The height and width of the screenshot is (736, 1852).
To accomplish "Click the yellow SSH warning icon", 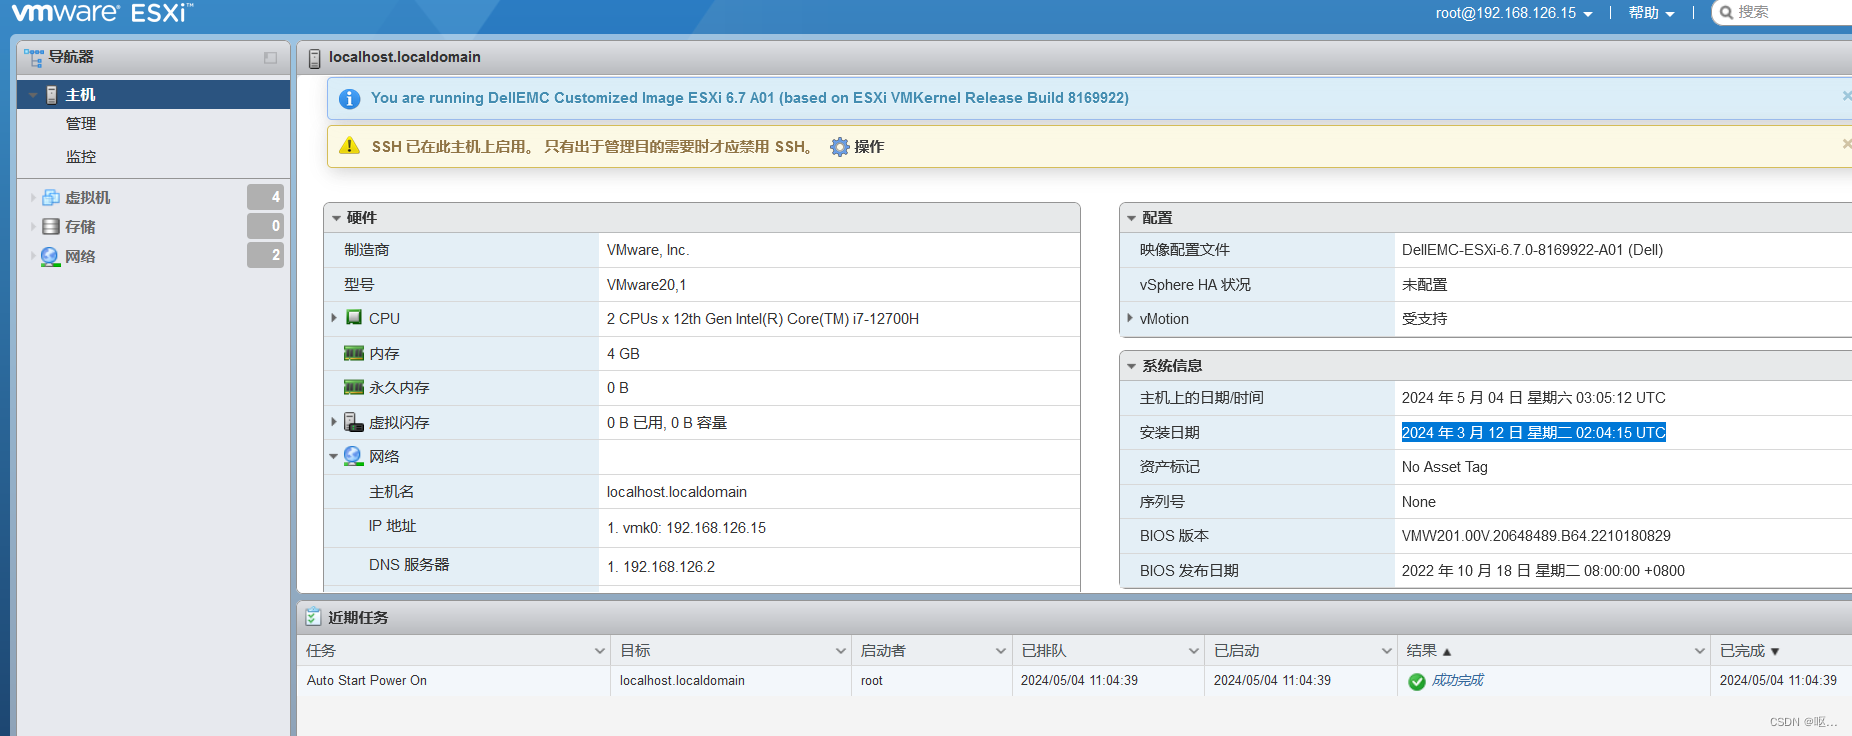I will (349, 146).
